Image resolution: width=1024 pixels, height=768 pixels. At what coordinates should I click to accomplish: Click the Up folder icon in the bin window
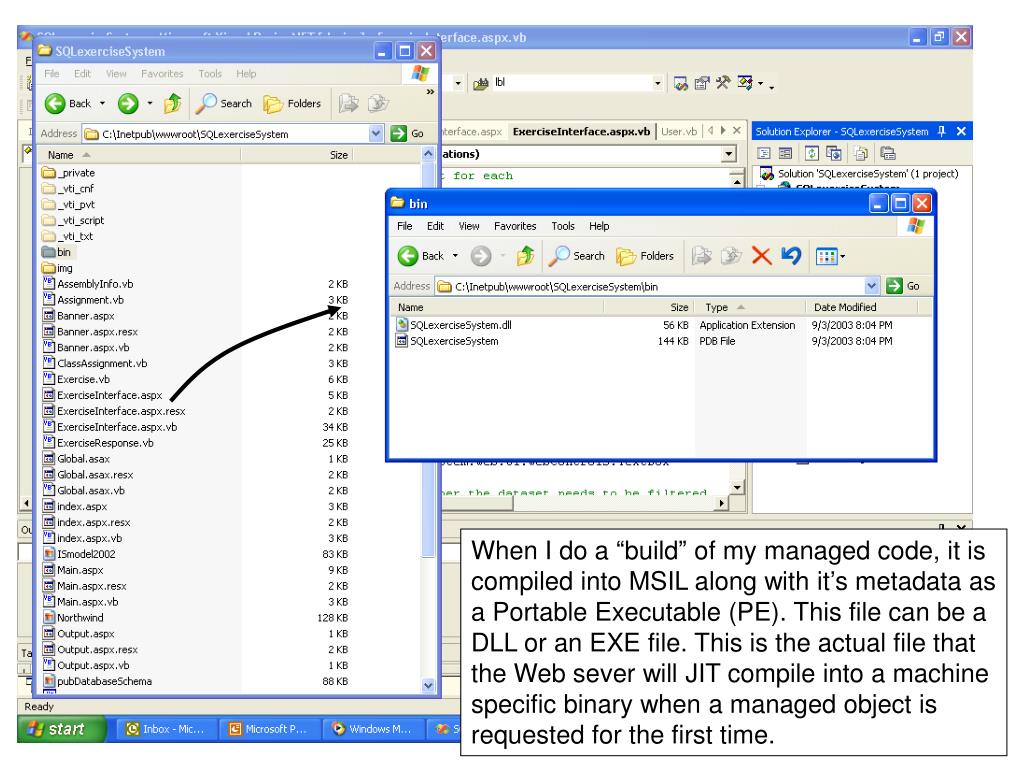(x=525, y=256)
